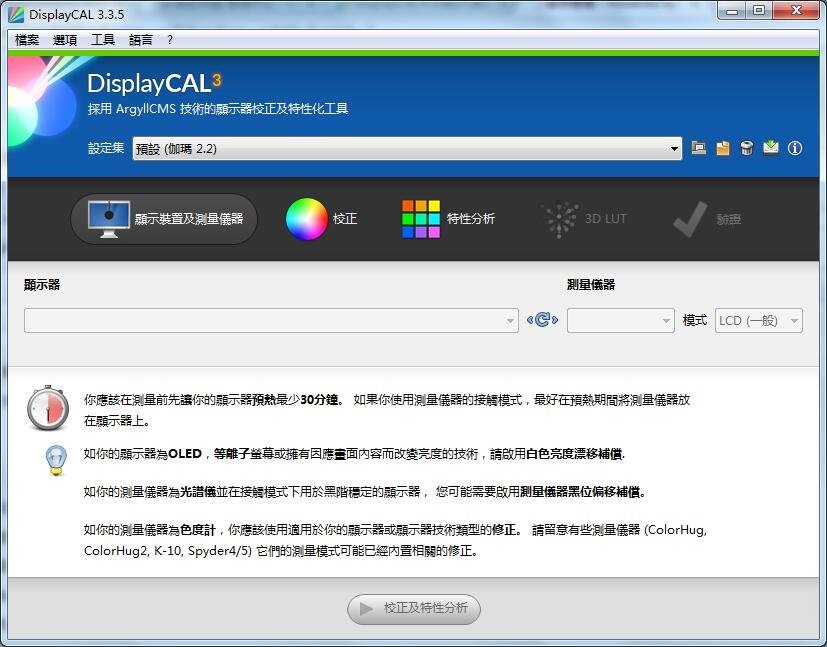827x647 pixels.
Task: Delete the current preset using the trash icon
Action: (746, 148)
